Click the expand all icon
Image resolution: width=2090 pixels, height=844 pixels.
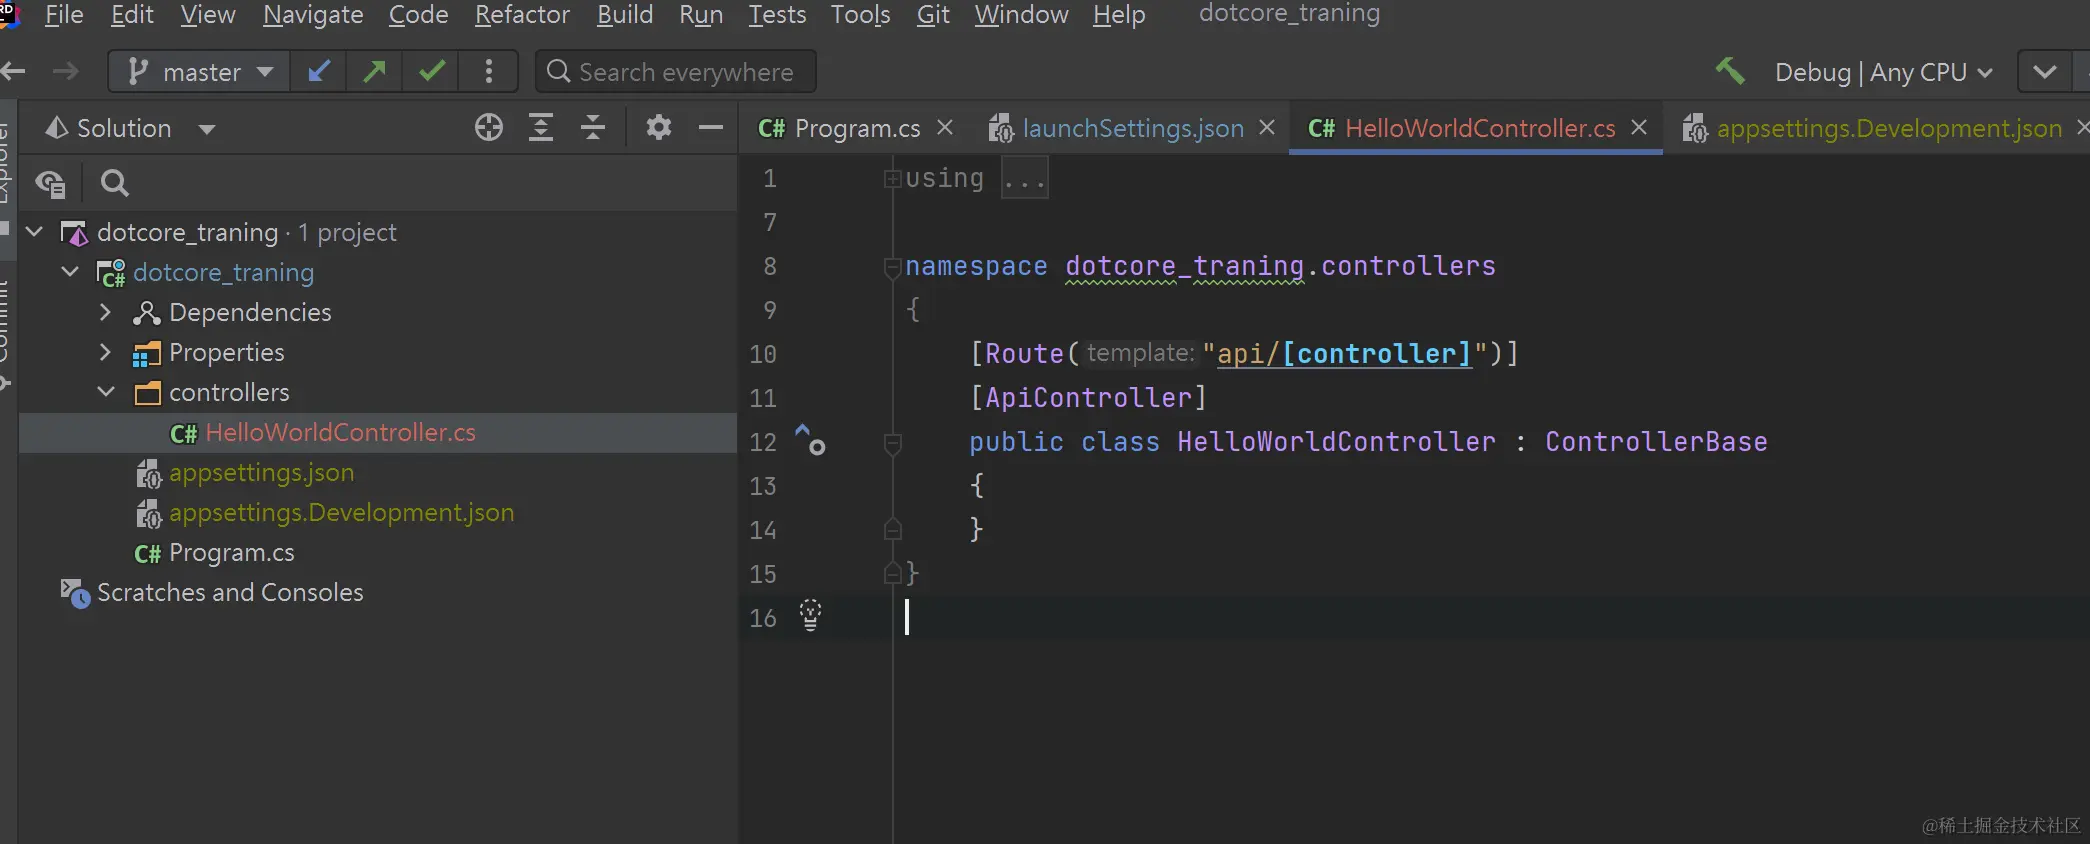tap(541, 128)
